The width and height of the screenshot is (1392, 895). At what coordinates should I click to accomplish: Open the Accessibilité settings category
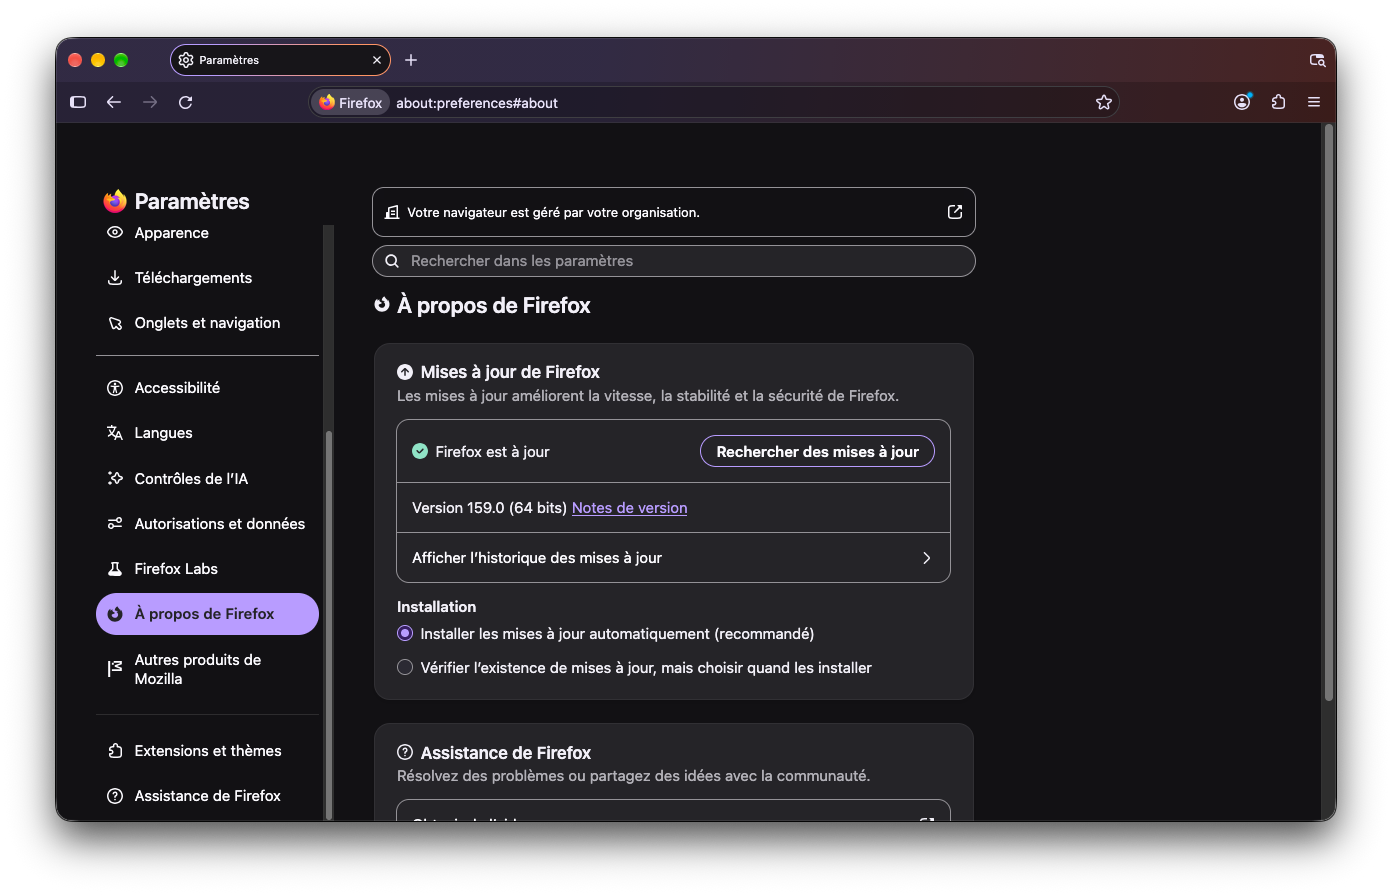[x=207, y=388]
